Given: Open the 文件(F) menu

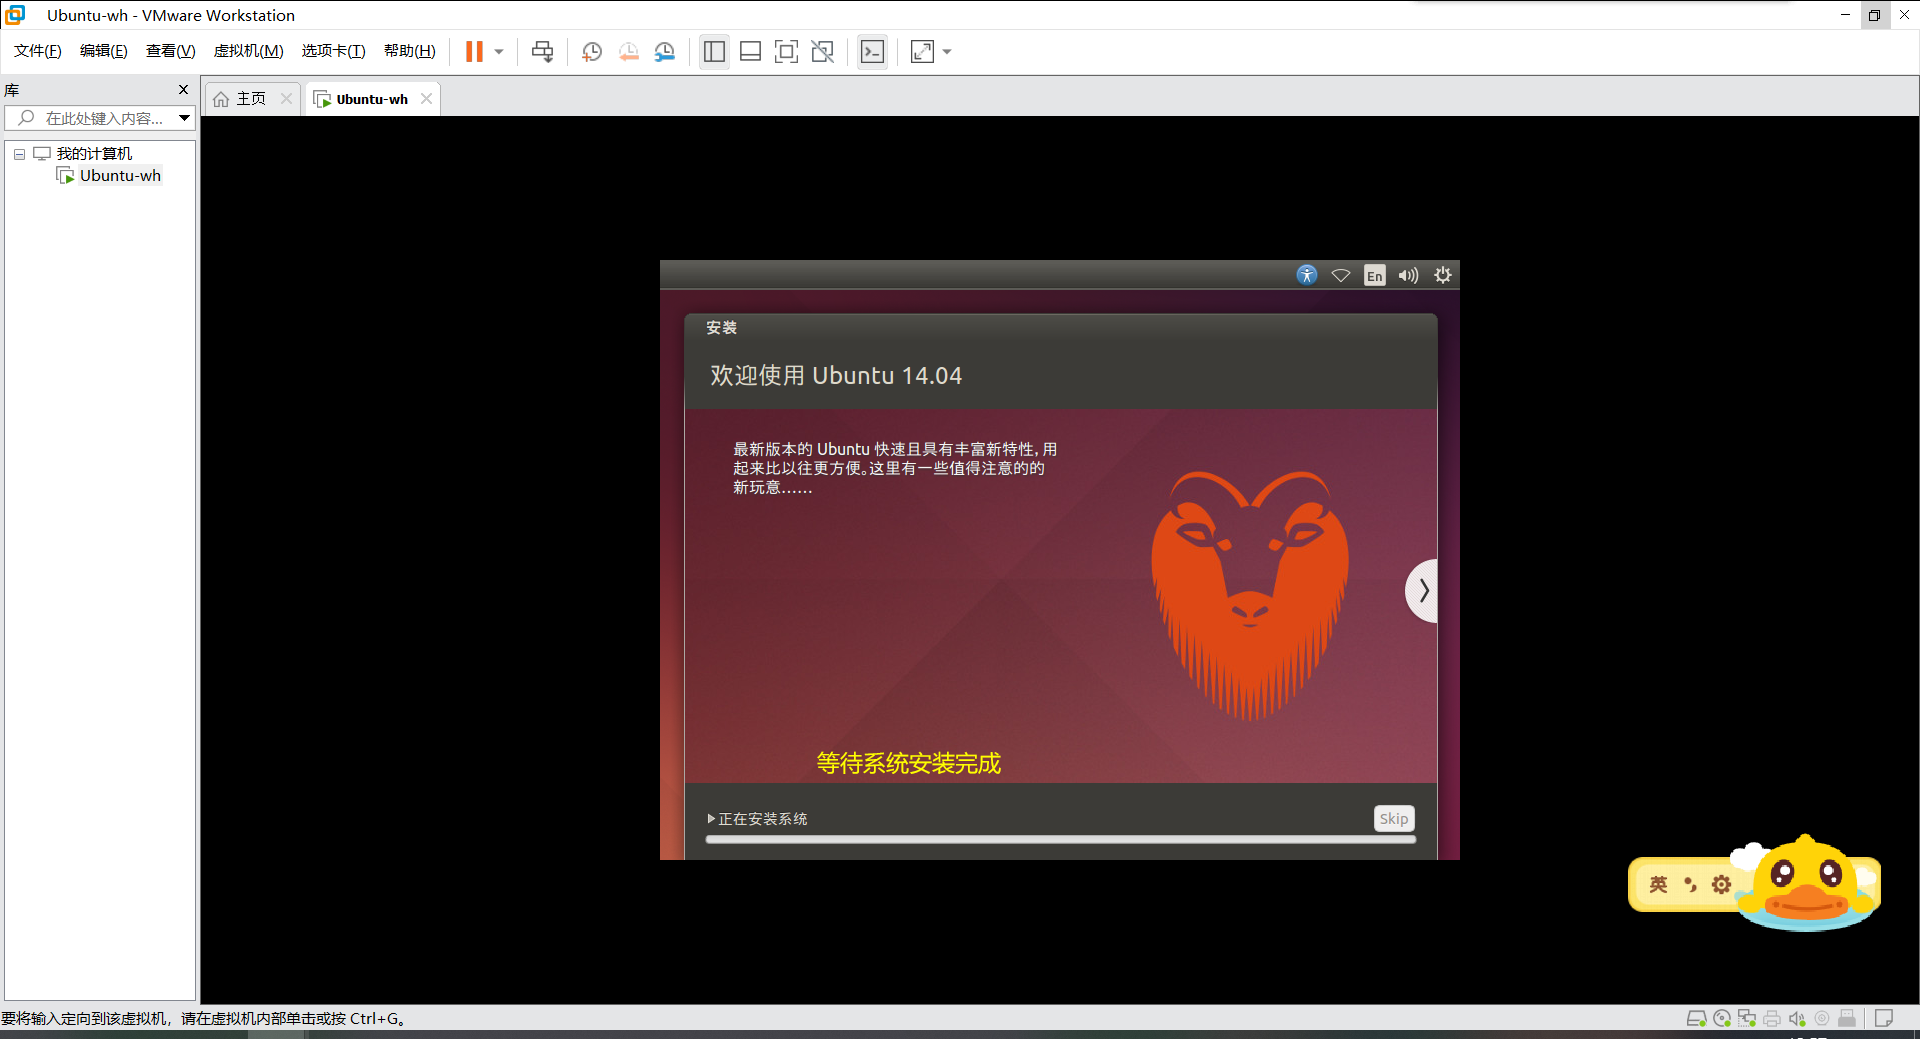Looking at the screenshot, I should pos(38,51).
